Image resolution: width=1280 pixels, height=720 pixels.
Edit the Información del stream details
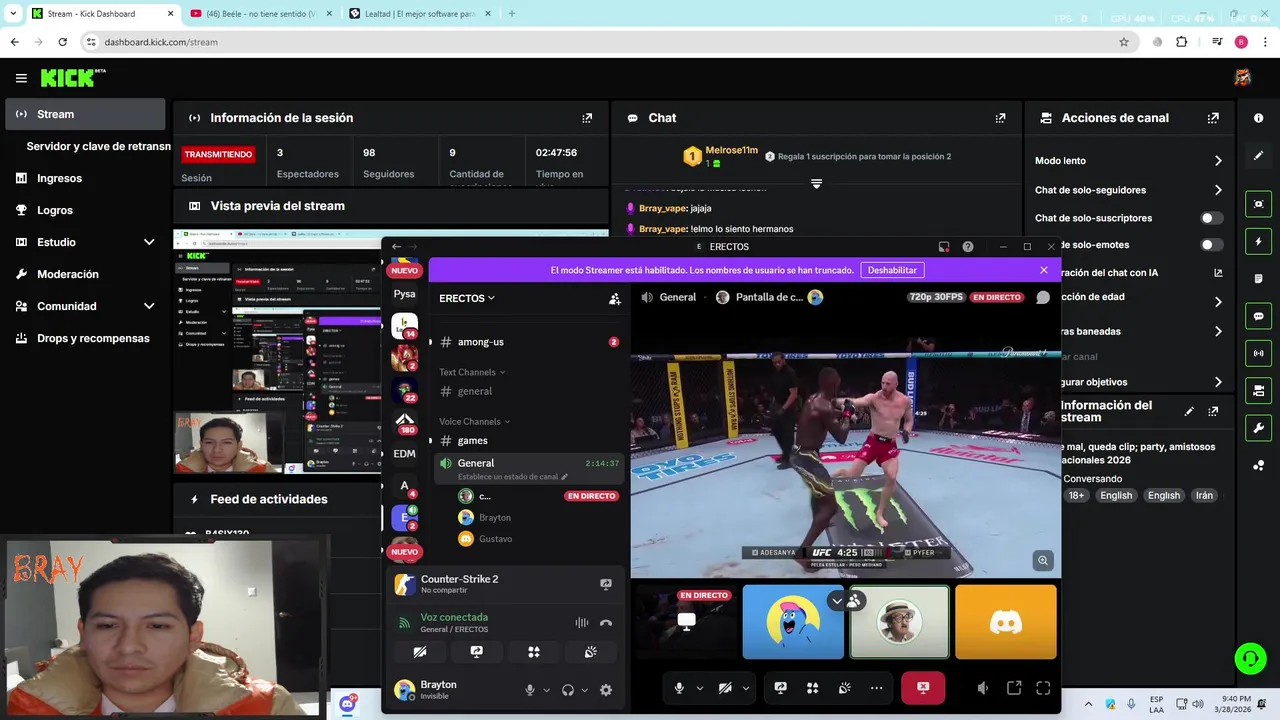point(1189,411)
